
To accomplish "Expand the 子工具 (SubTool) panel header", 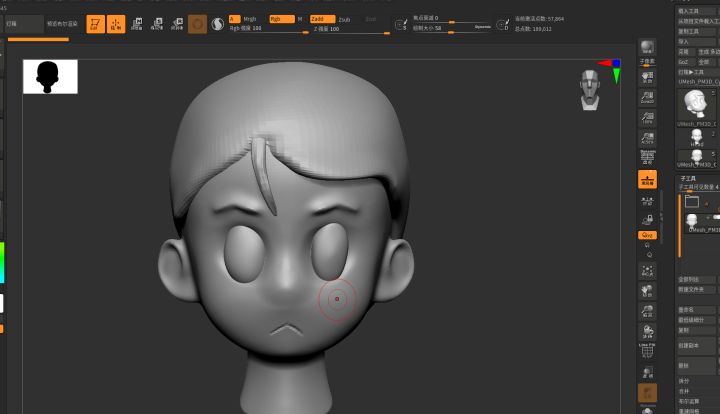I will pos(686,178).
